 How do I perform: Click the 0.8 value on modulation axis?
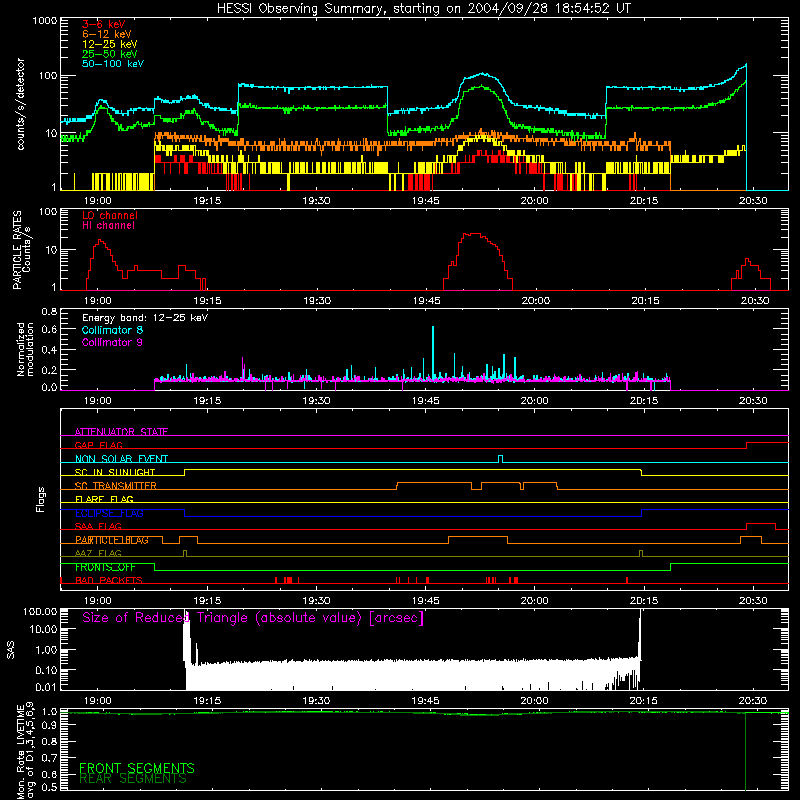(x=49, y=311)
